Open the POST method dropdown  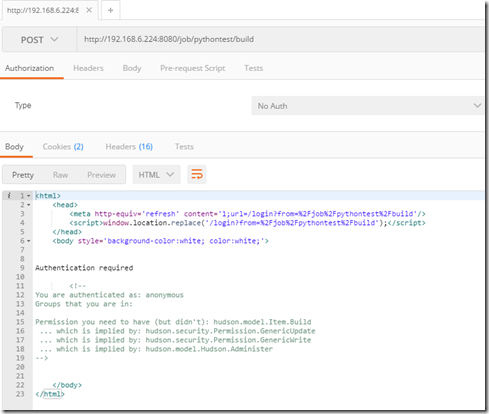(39, 40)
